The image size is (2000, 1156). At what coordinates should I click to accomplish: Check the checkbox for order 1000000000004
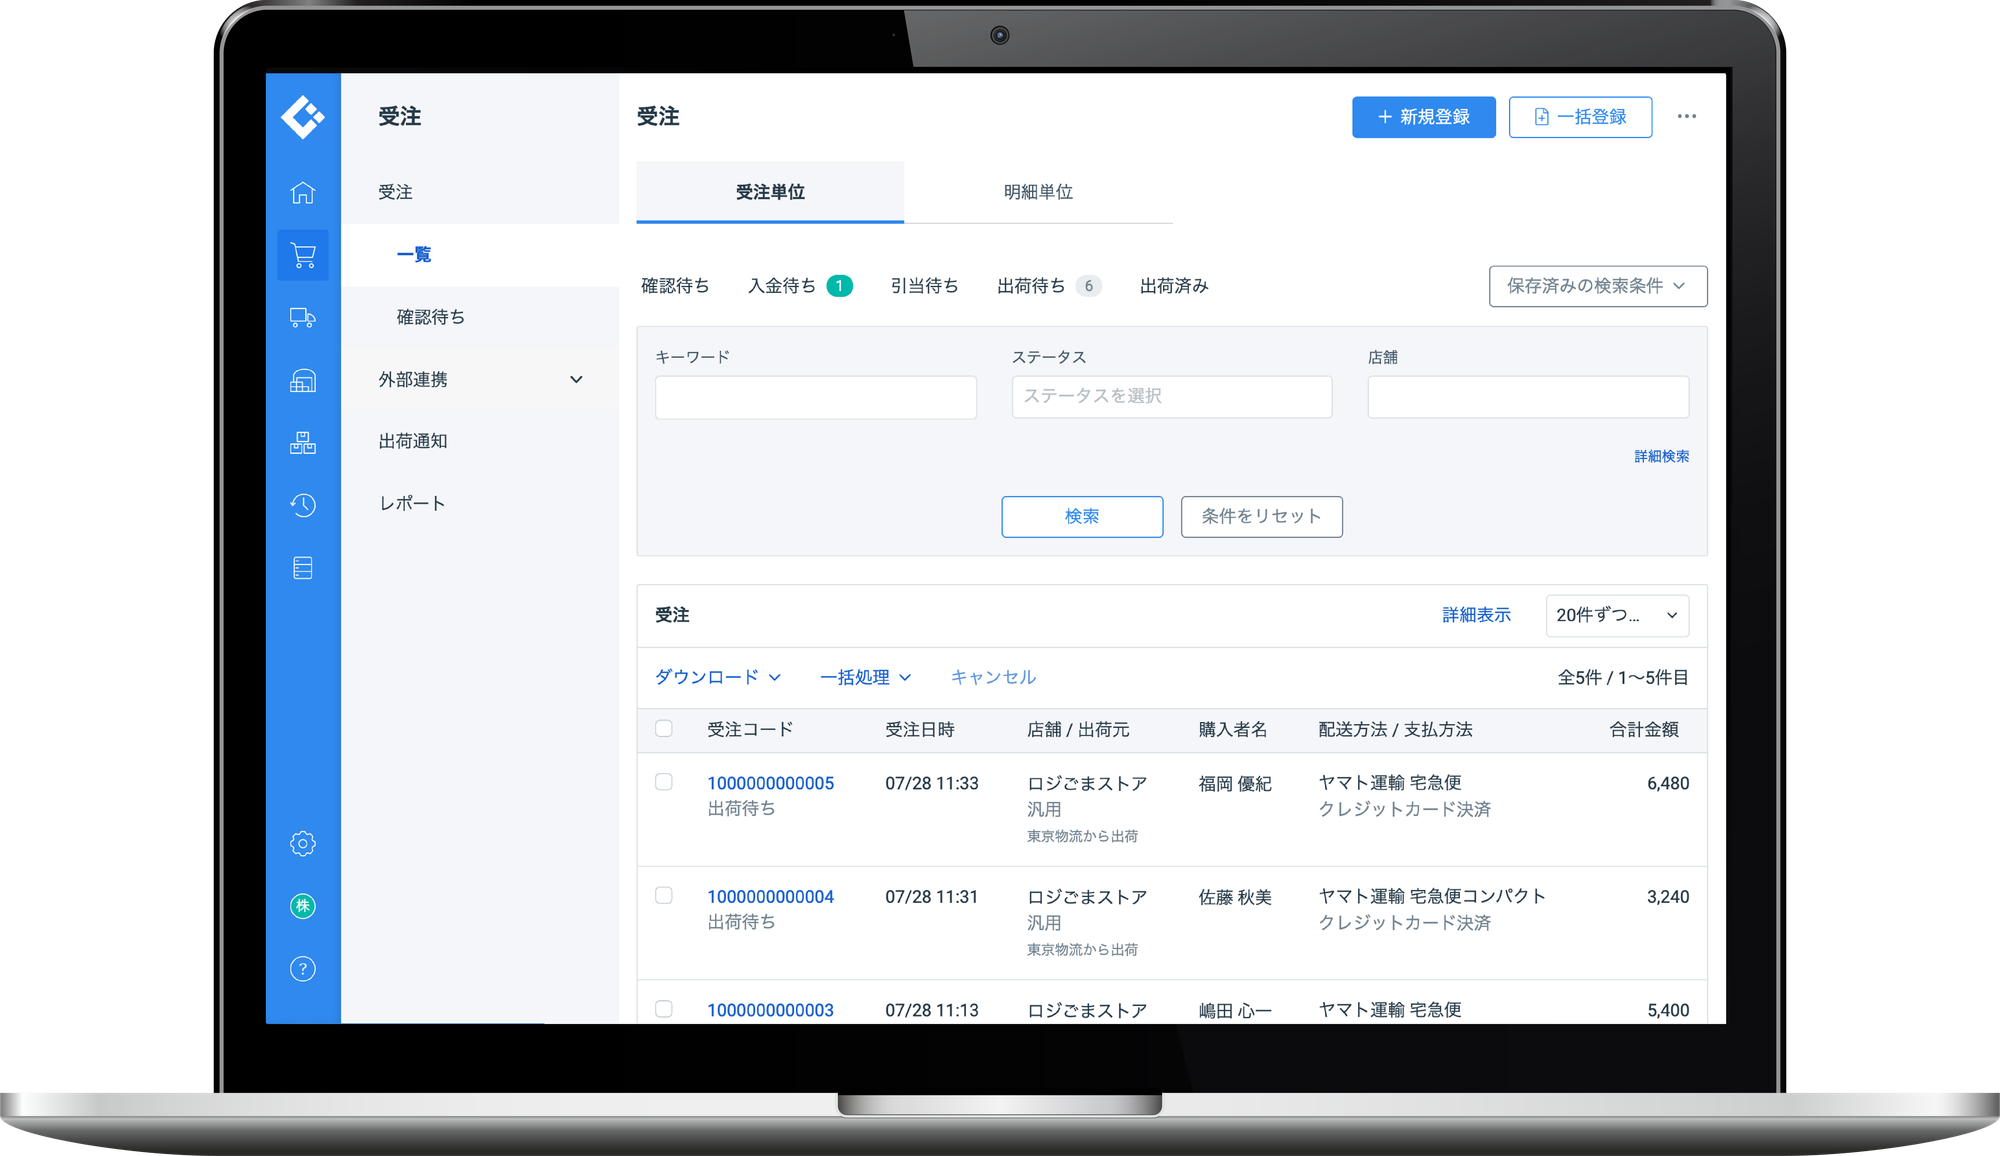click(x=663, y=896)
